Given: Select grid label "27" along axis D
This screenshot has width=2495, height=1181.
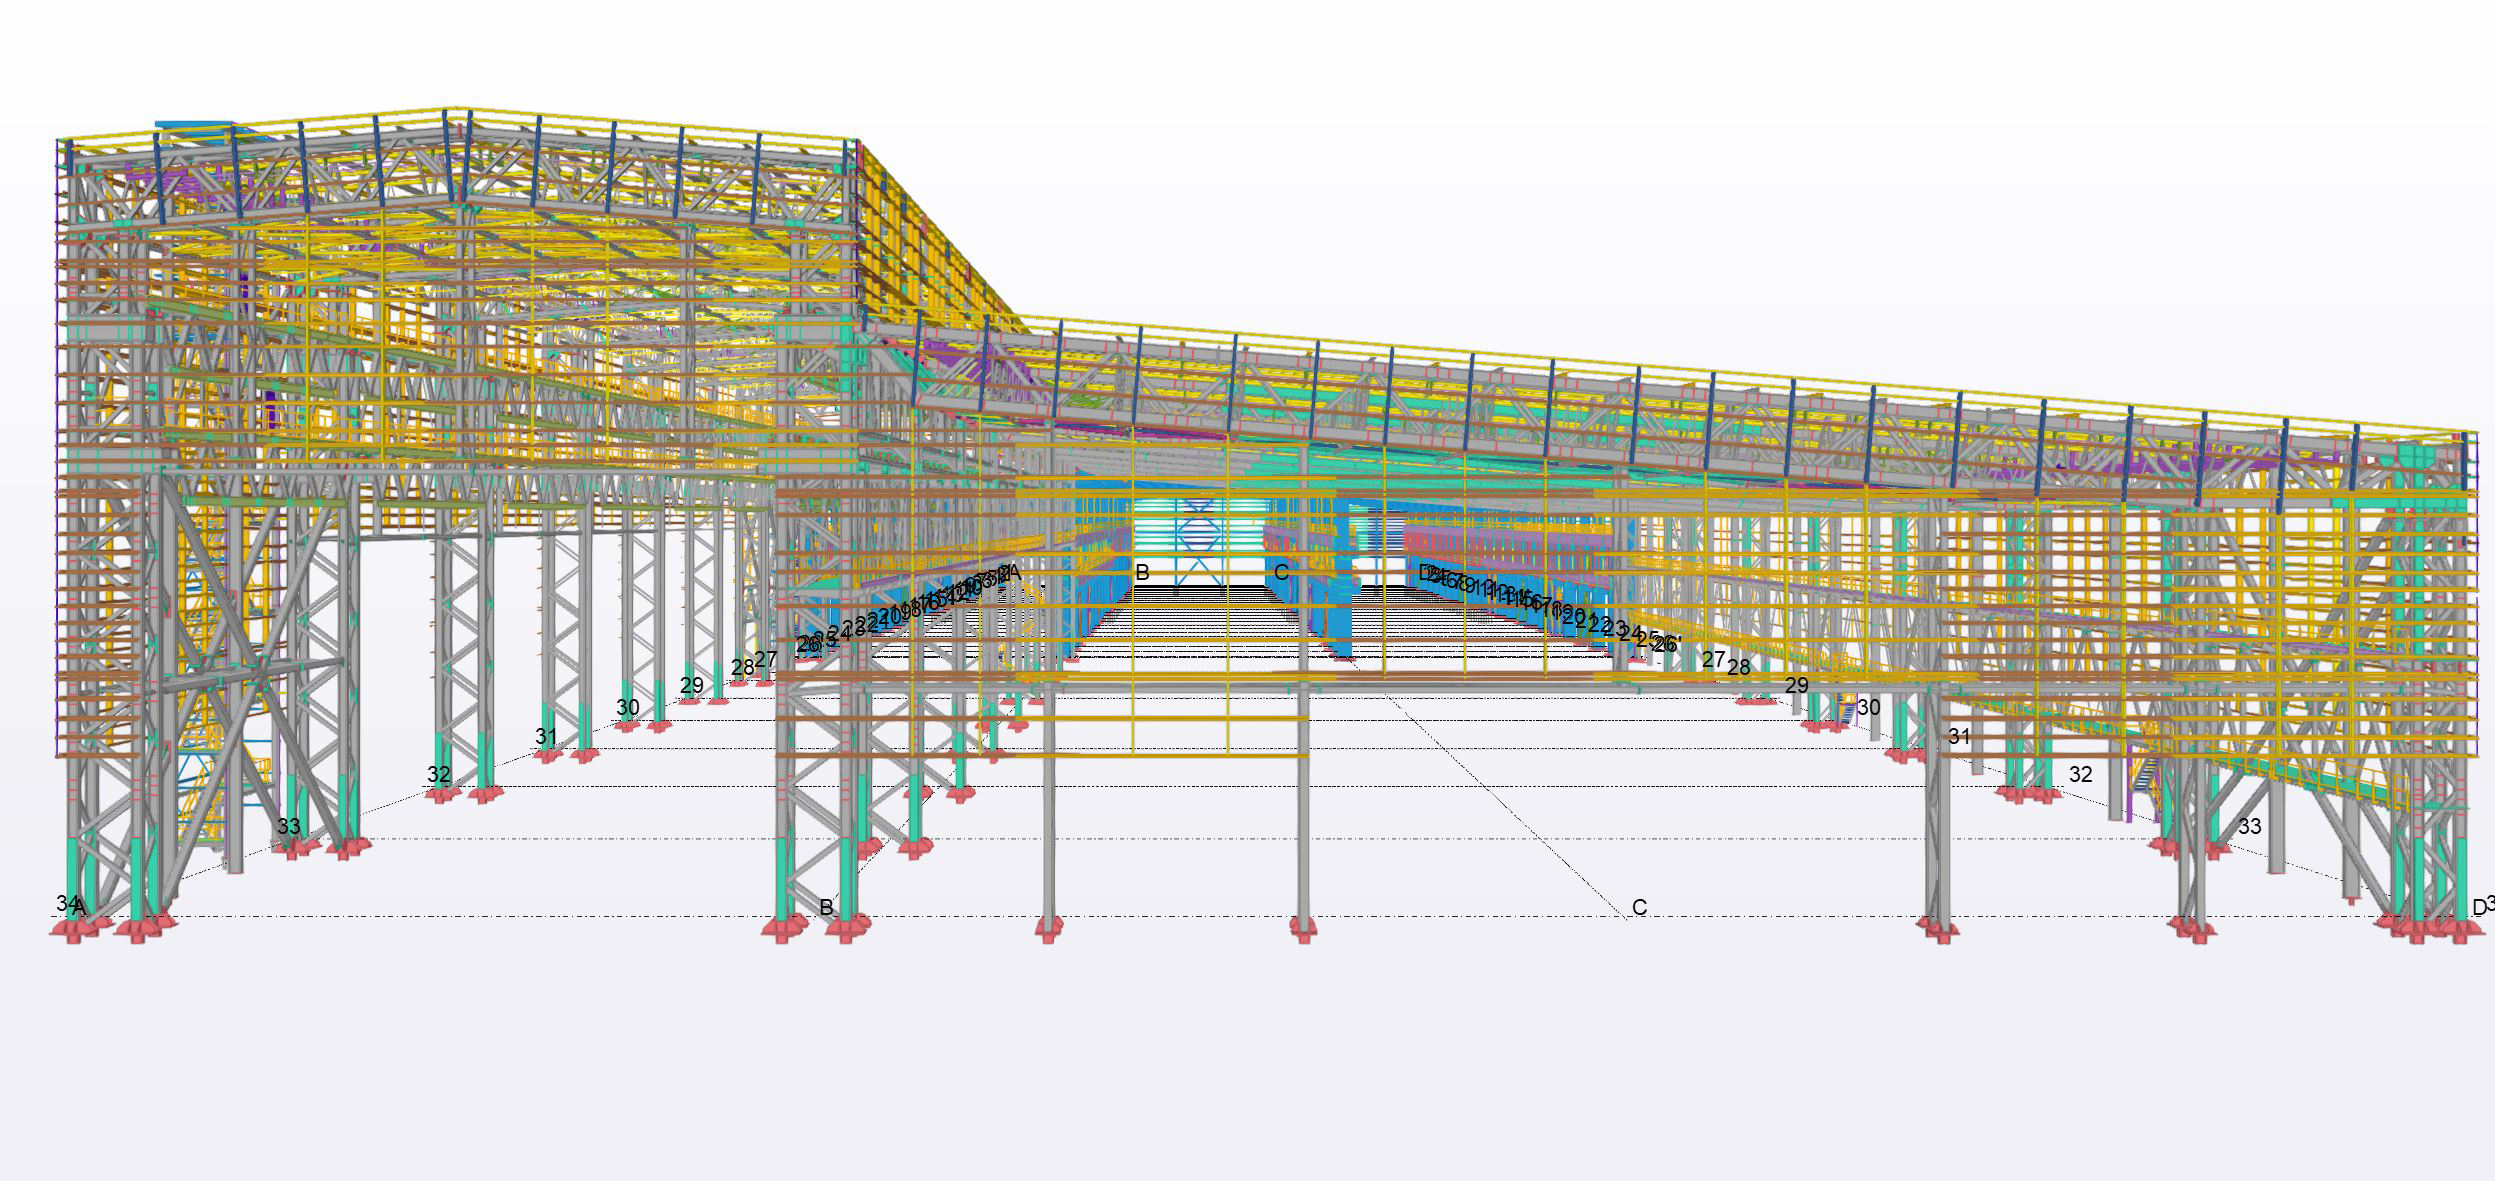Looking at the screenshot, I should coord(1713,660).
